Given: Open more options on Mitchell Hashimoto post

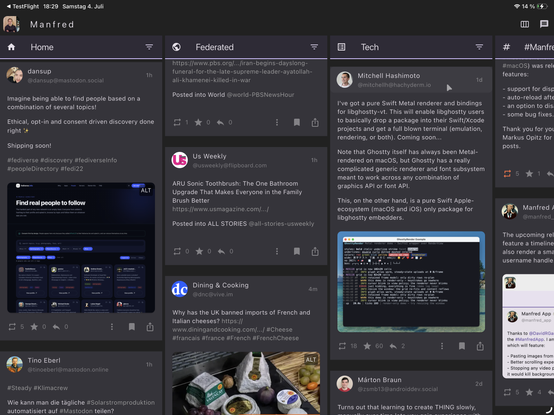Looking at the screenshot, I should 442,346.
